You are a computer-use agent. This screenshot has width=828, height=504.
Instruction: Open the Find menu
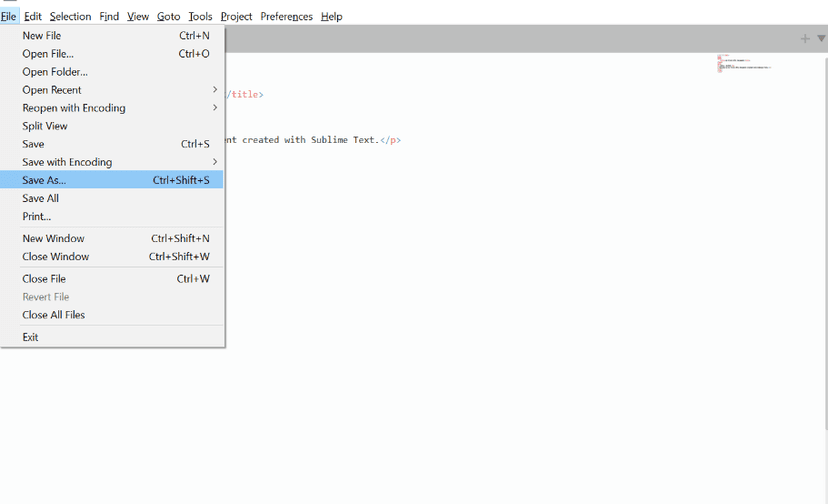pos(109,16)
